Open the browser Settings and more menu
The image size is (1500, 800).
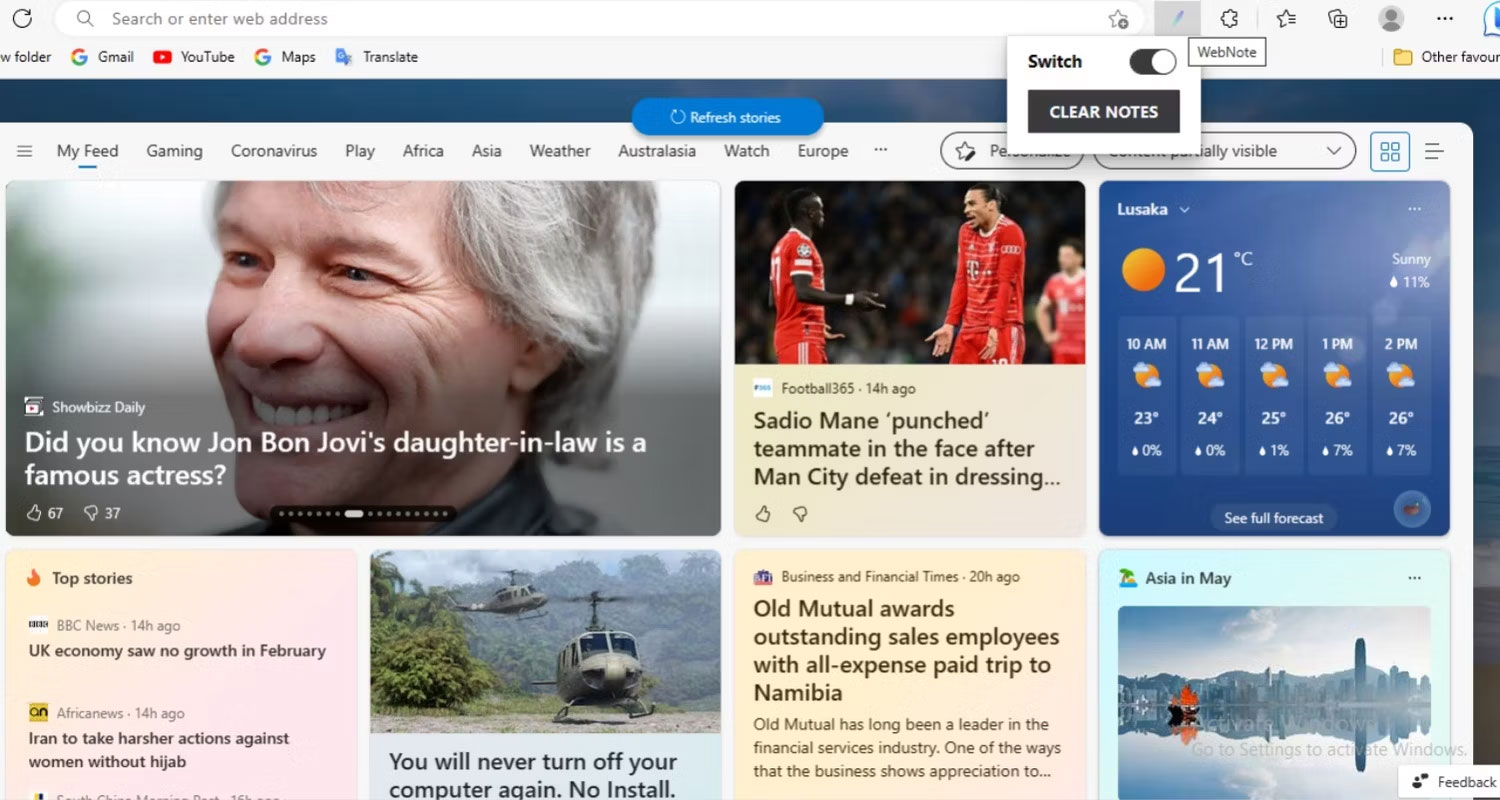pos(1444,18)
